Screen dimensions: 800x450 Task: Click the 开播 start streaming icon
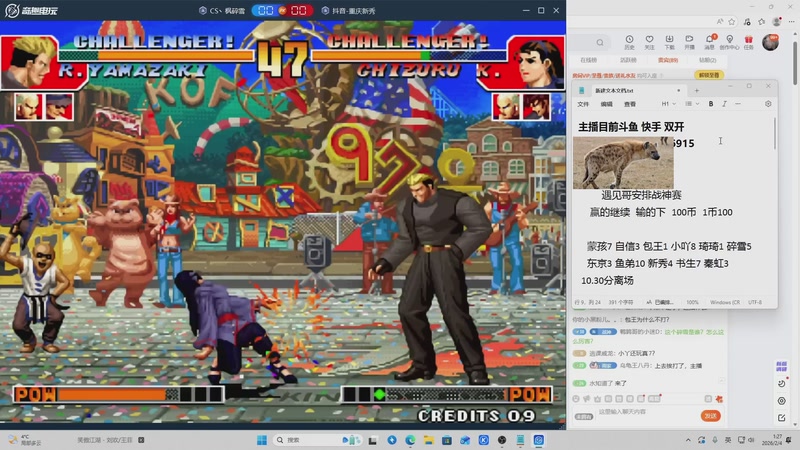click(689, 42)
